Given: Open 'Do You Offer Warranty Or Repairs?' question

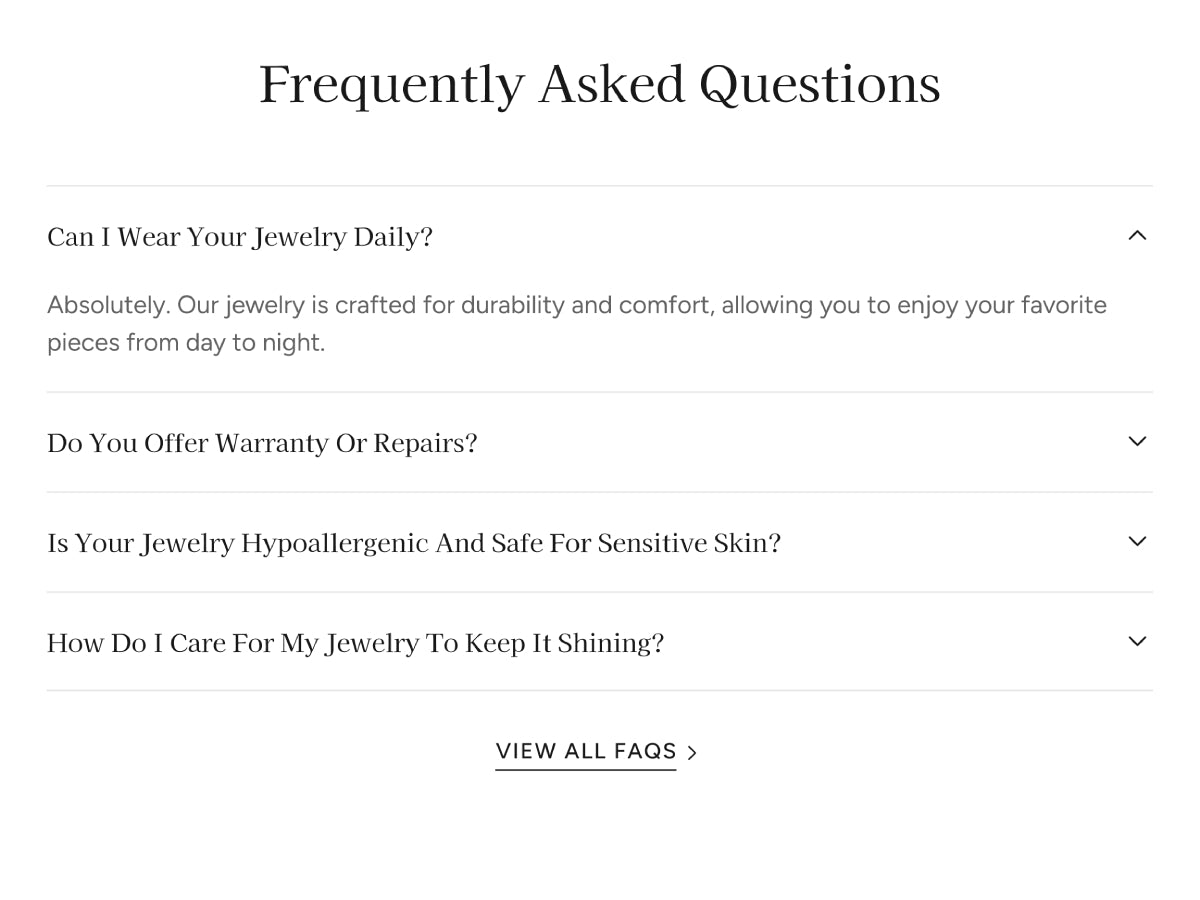Looking at the screenshot, I should [x=262, y=443].
